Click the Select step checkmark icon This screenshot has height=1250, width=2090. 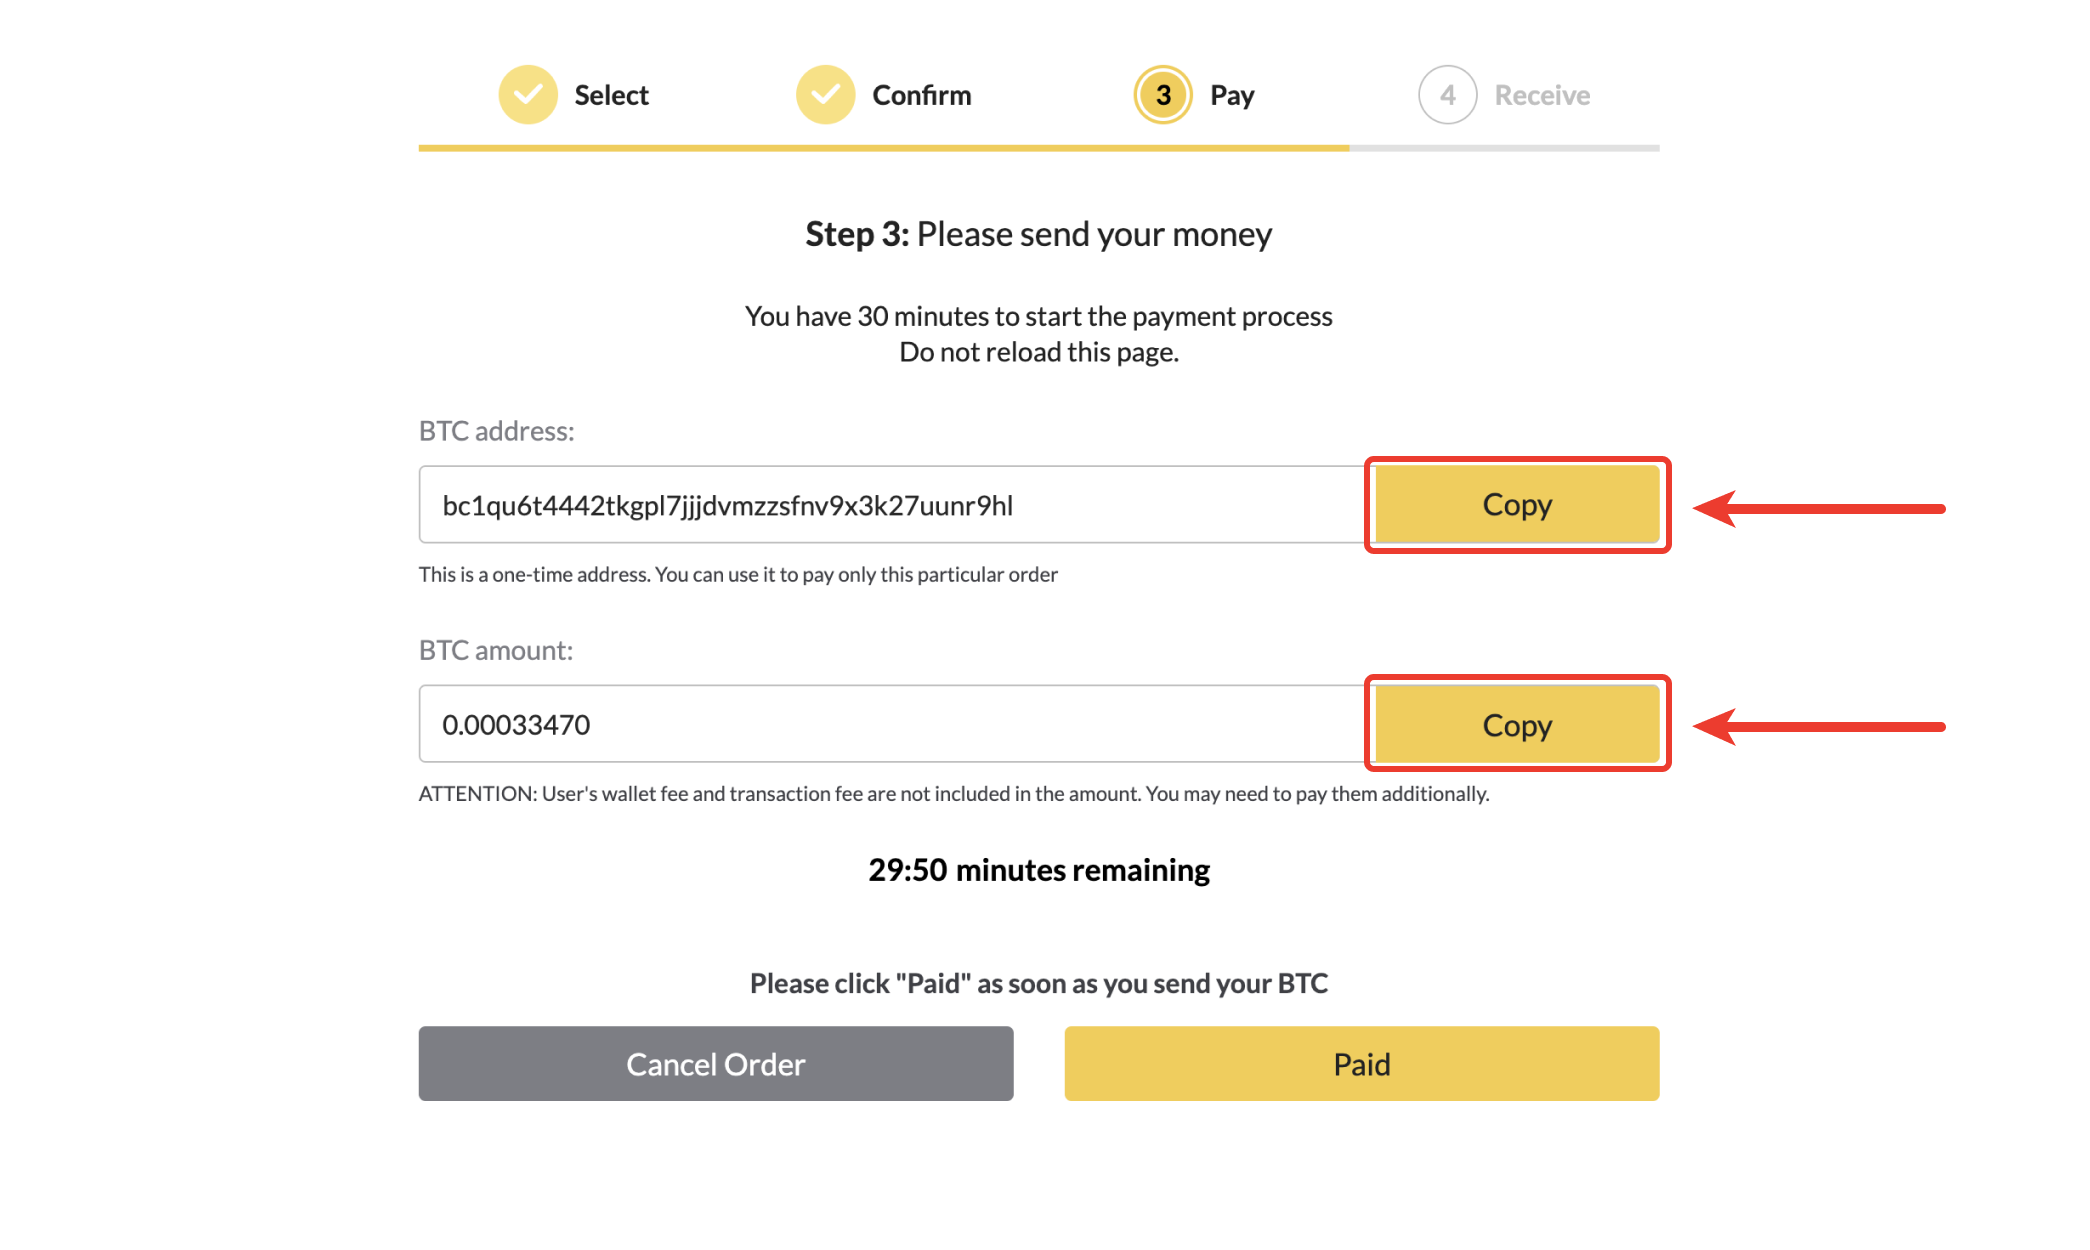tap(528, 95)
